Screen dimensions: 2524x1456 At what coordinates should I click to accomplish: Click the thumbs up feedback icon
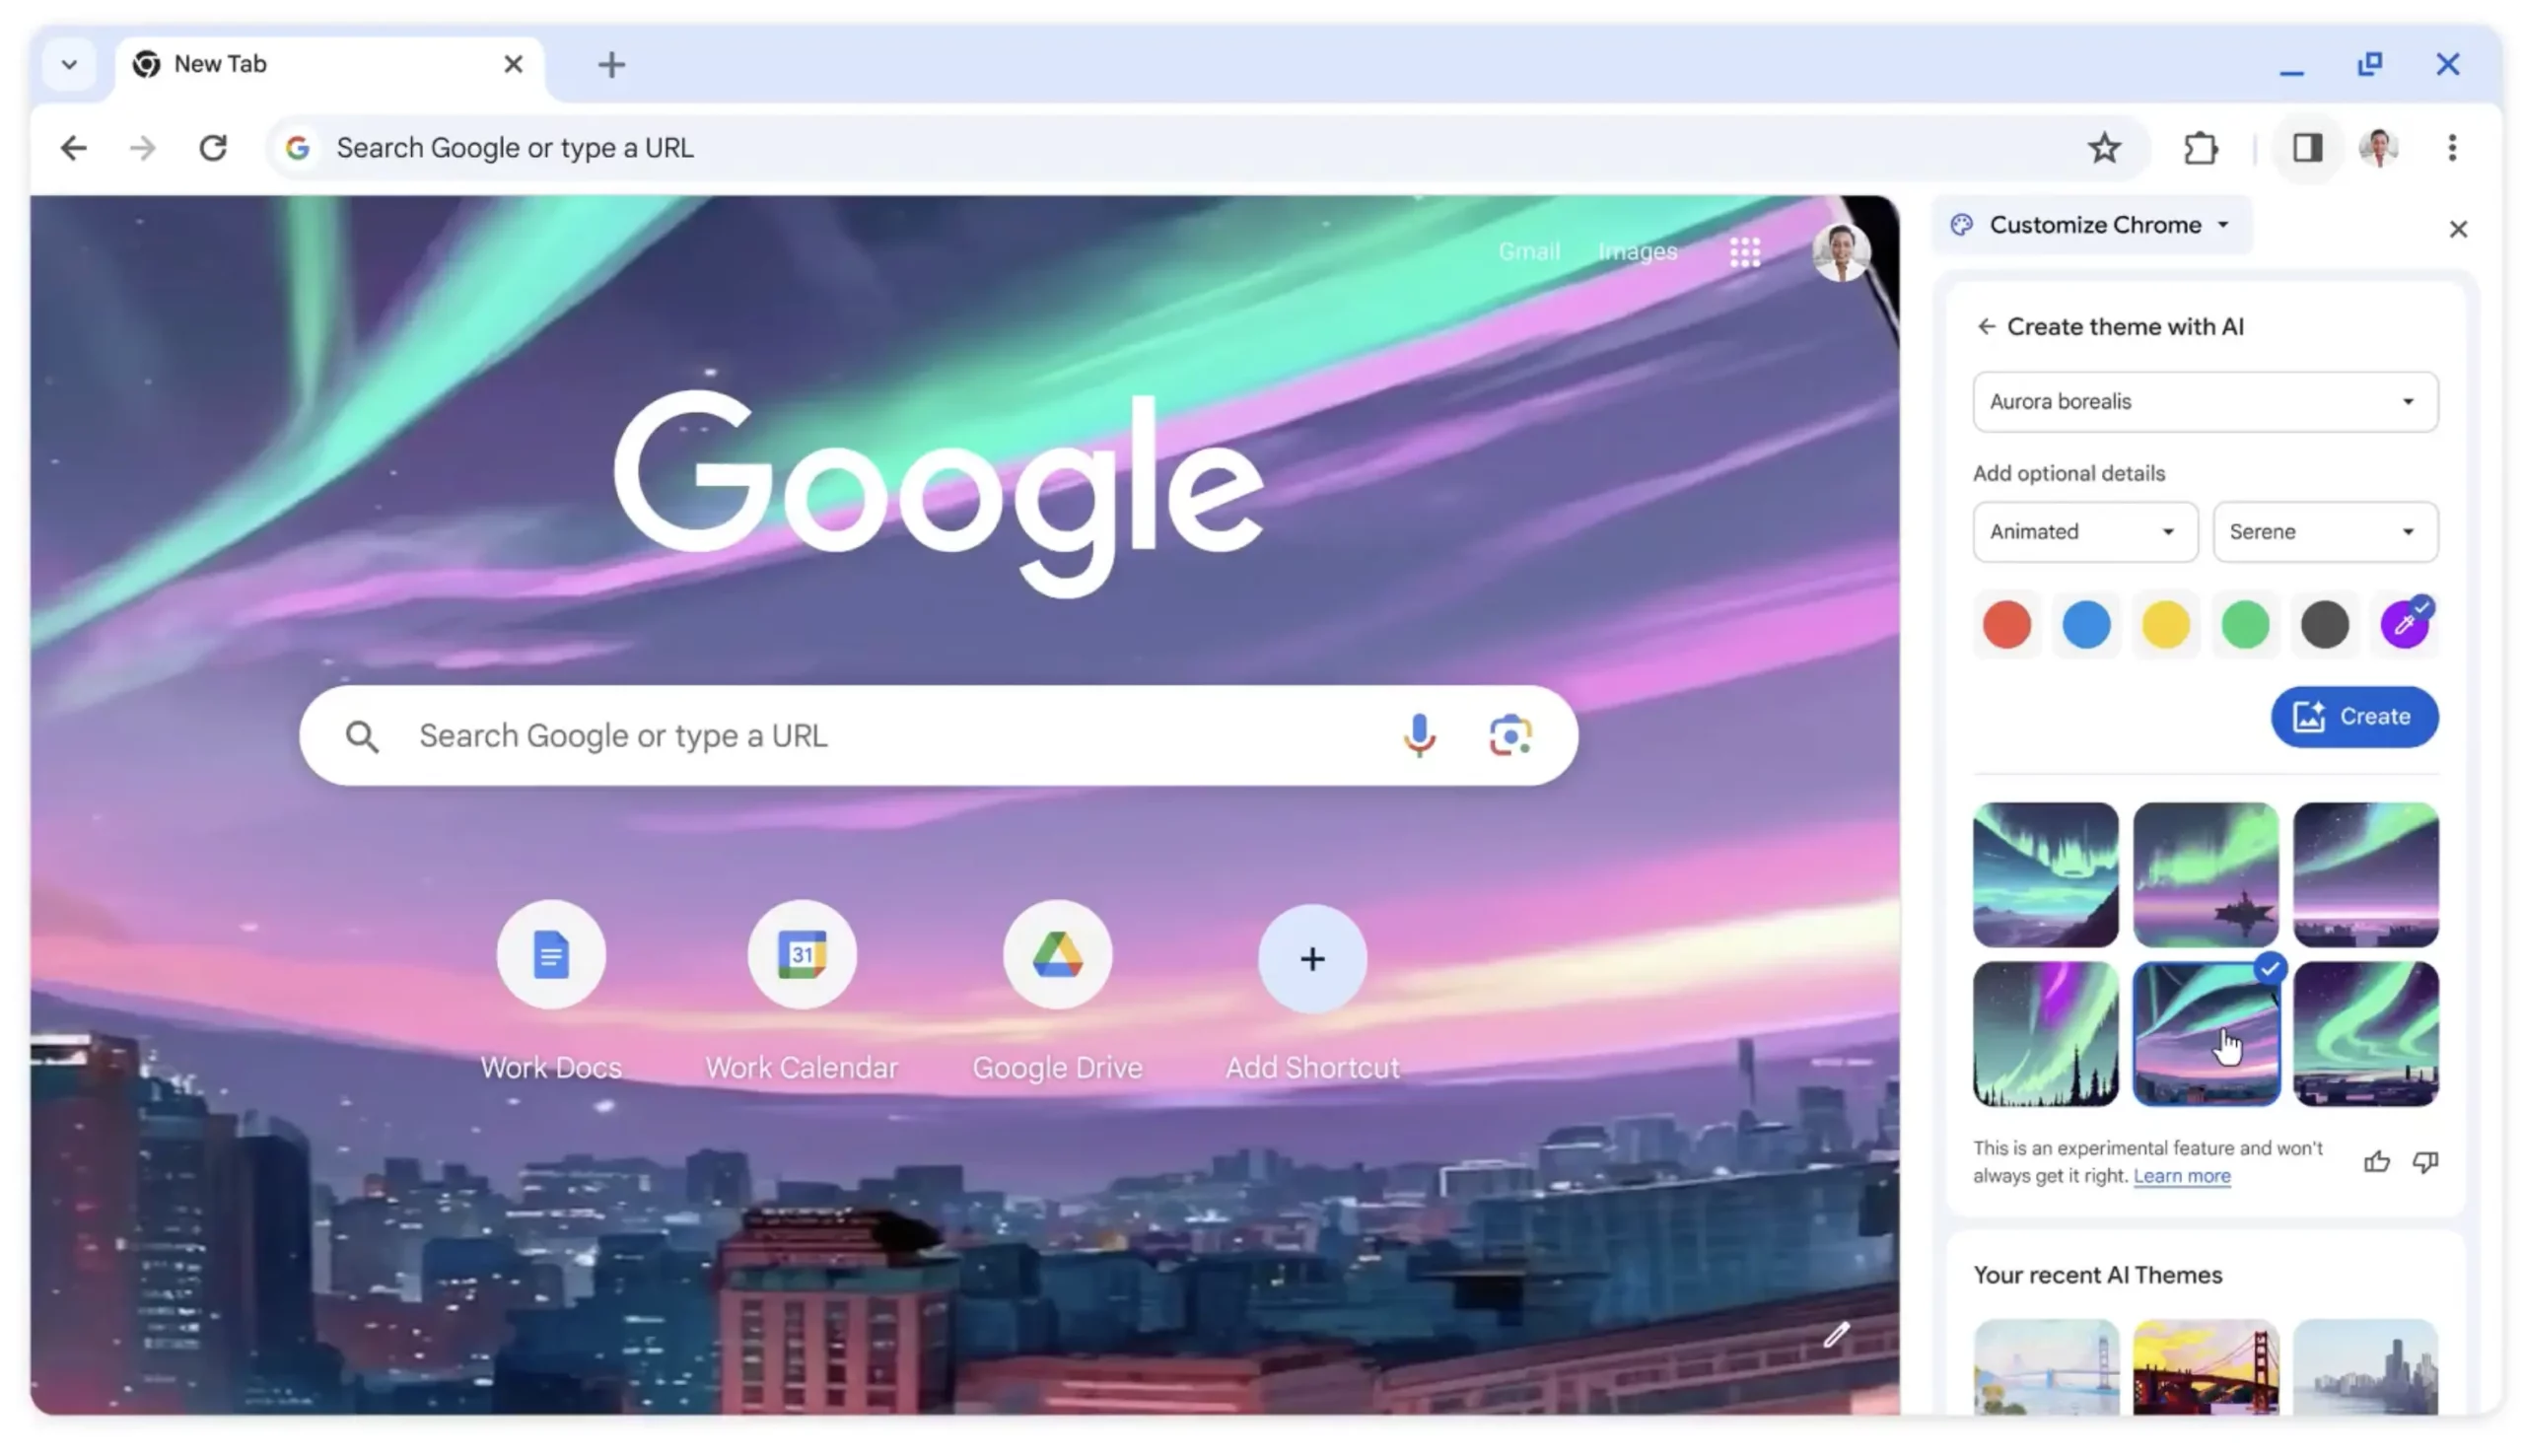(x=2376, y=1162)
